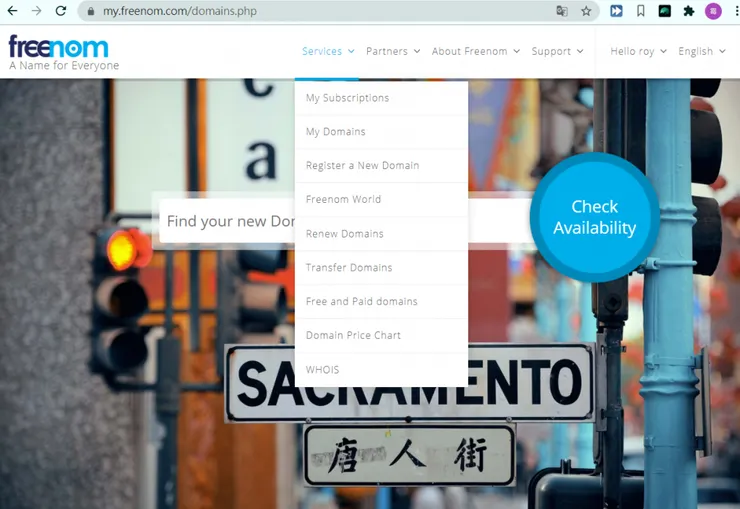Open the Support dropdown menu
The image size is (740, 509).
tap(557, 51)
